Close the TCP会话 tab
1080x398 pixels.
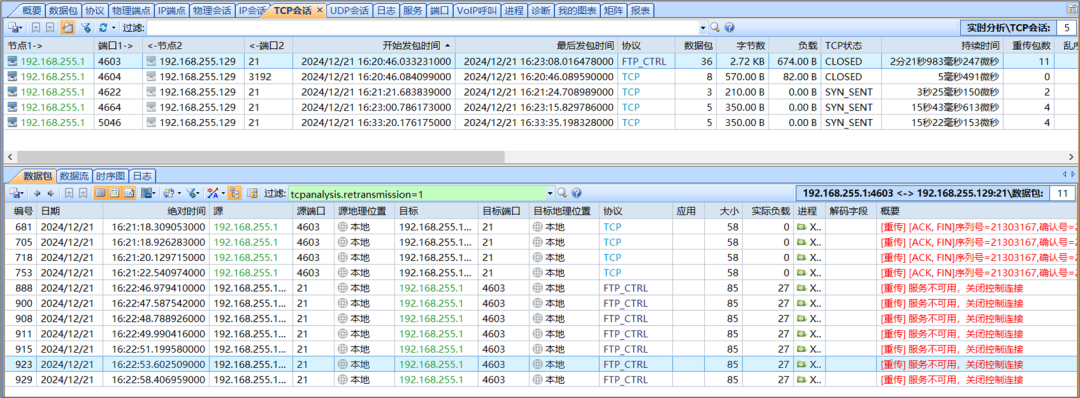(x=320, y=10)
